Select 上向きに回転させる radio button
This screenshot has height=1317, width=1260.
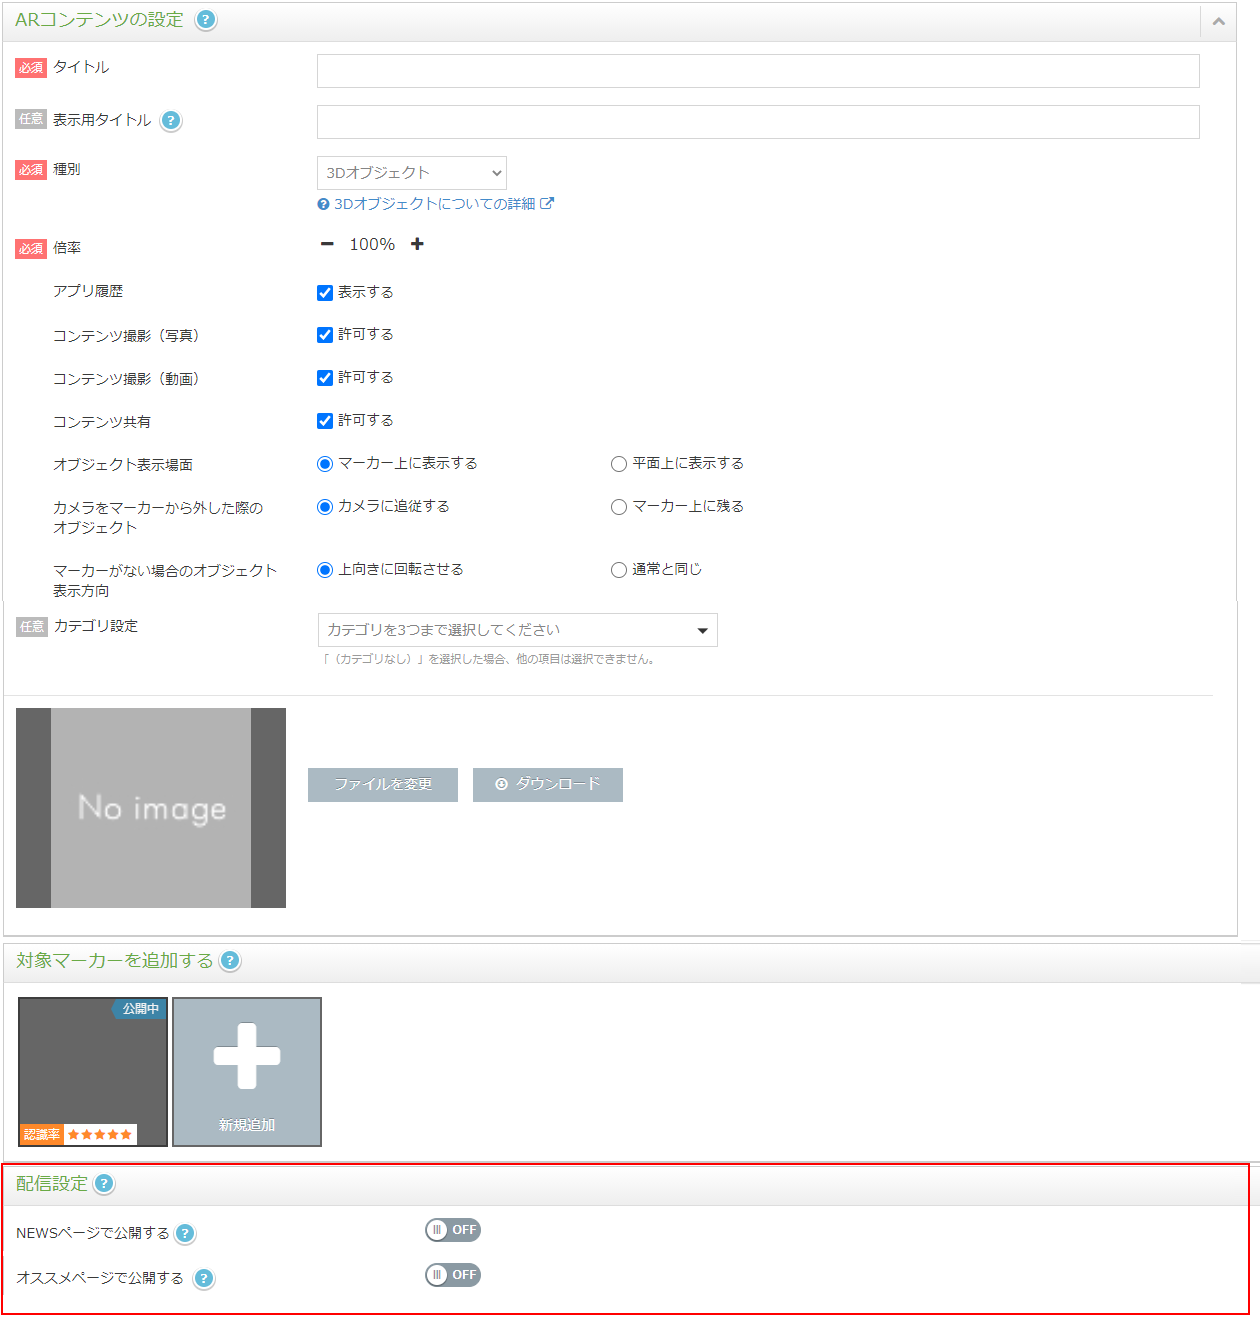click(x=325, y=570)
